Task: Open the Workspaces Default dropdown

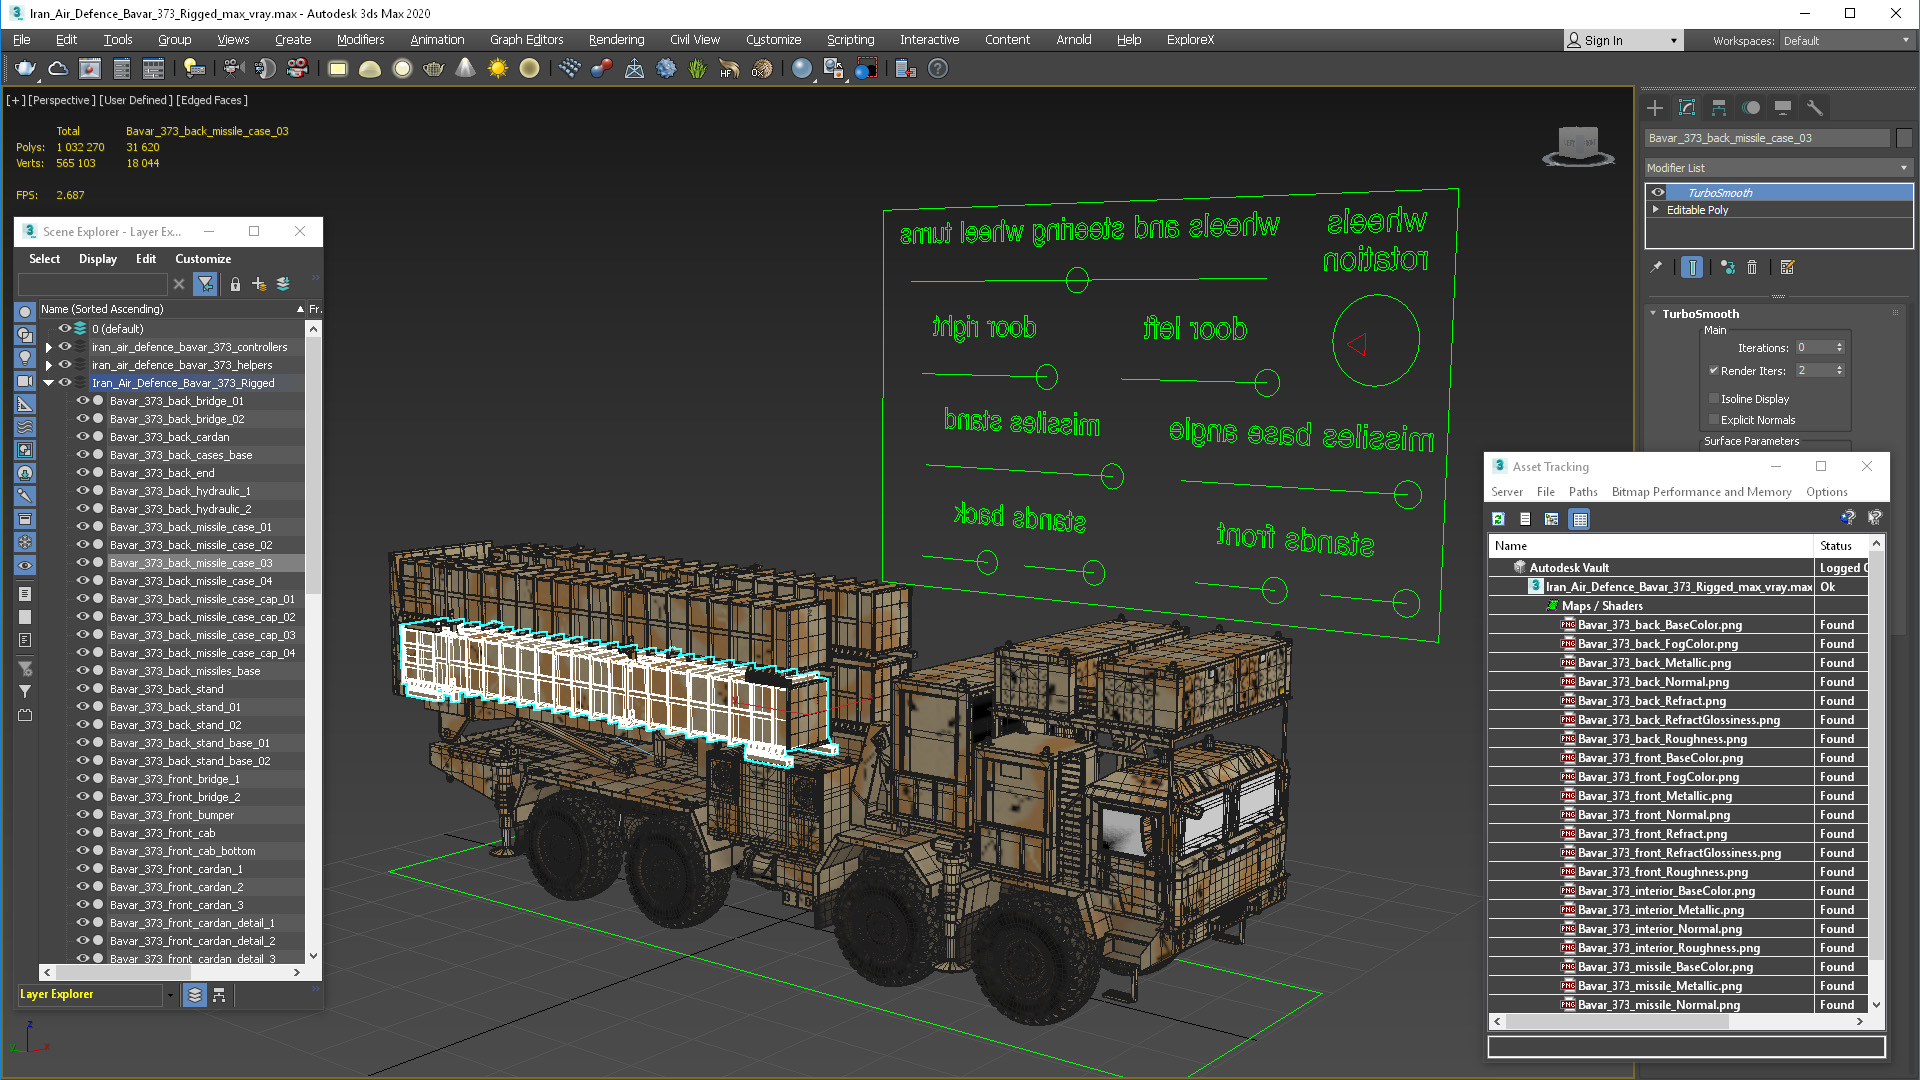Action: click(1846, 41)
